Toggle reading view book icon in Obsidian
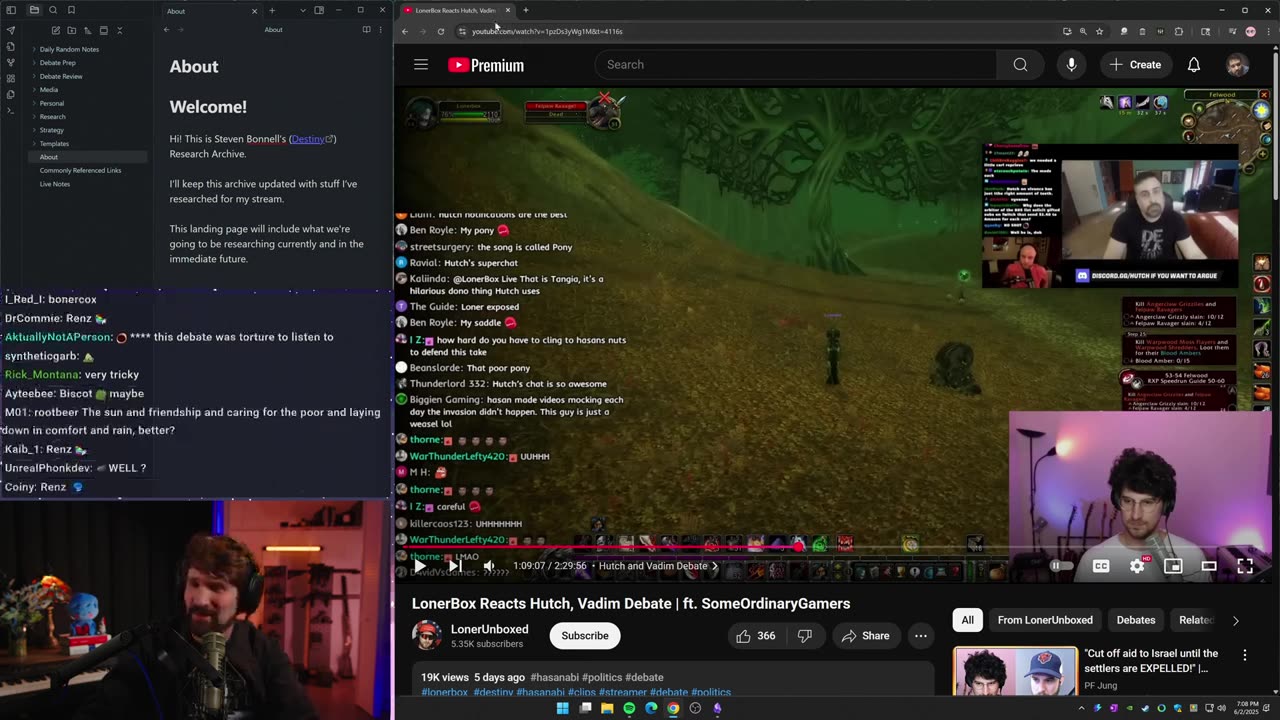 coord(366,29)
